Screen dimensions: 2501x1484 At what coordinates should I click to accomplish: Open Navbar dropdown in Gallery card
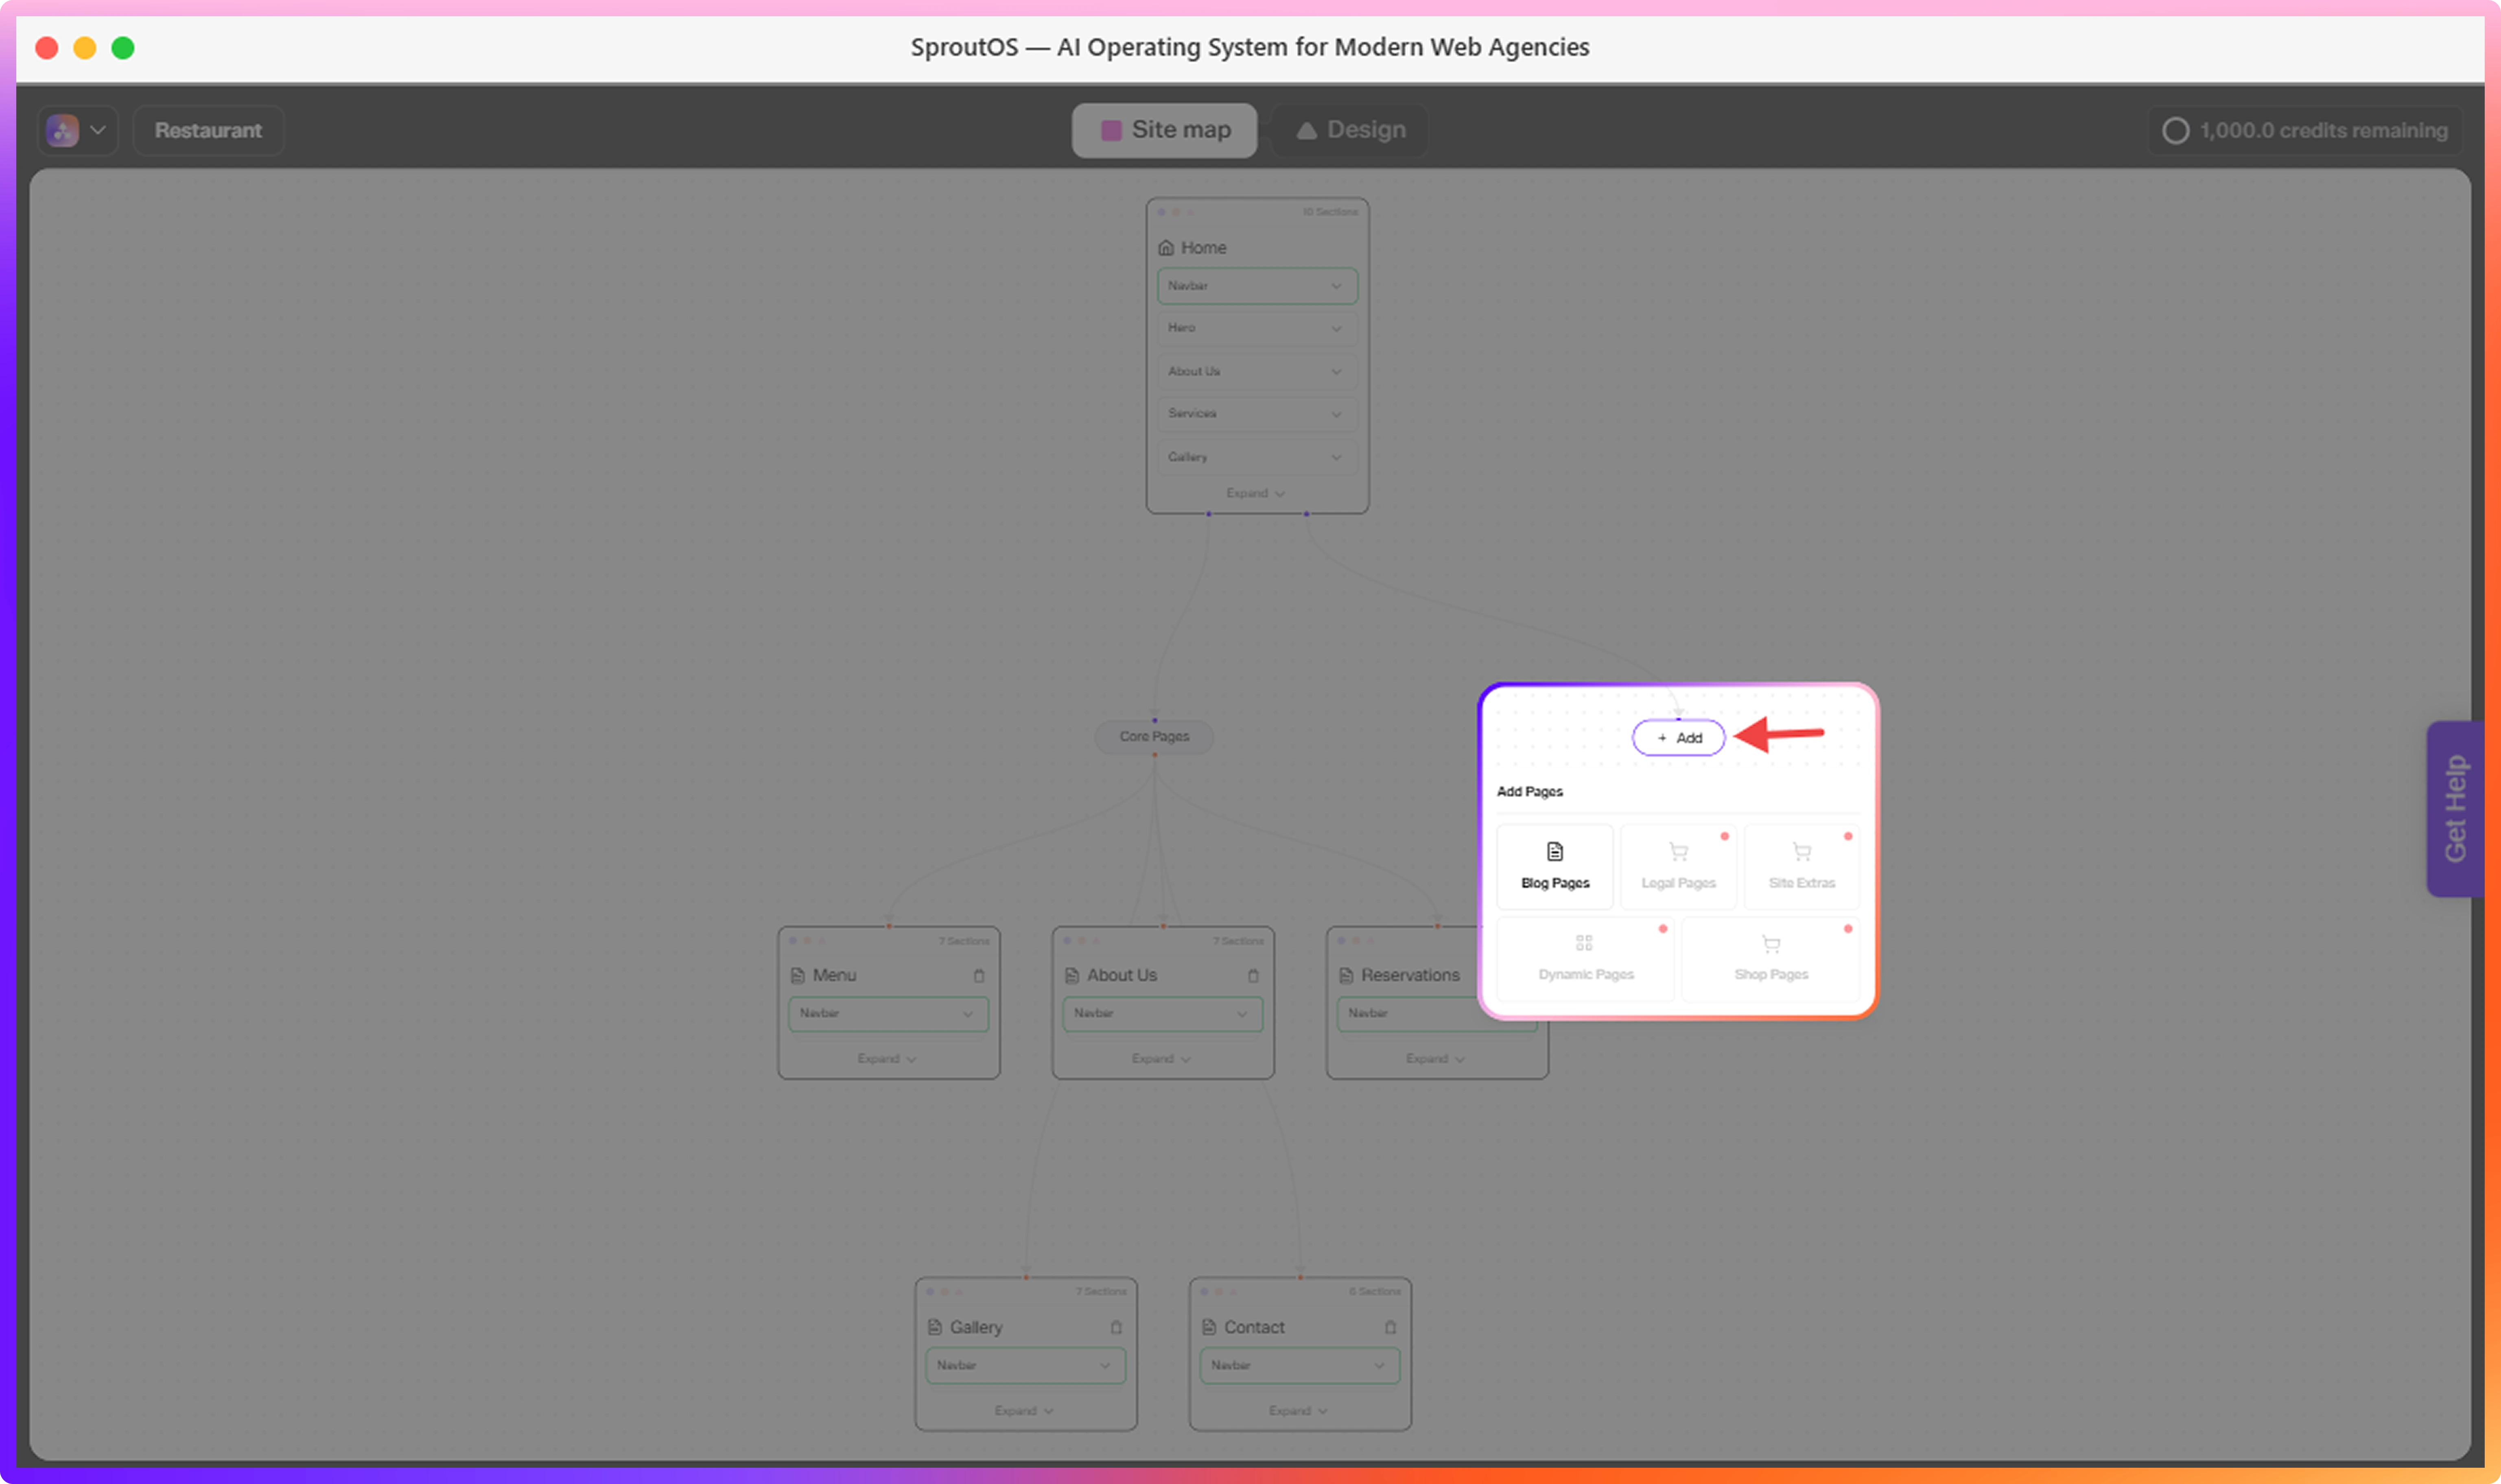1025,1366
